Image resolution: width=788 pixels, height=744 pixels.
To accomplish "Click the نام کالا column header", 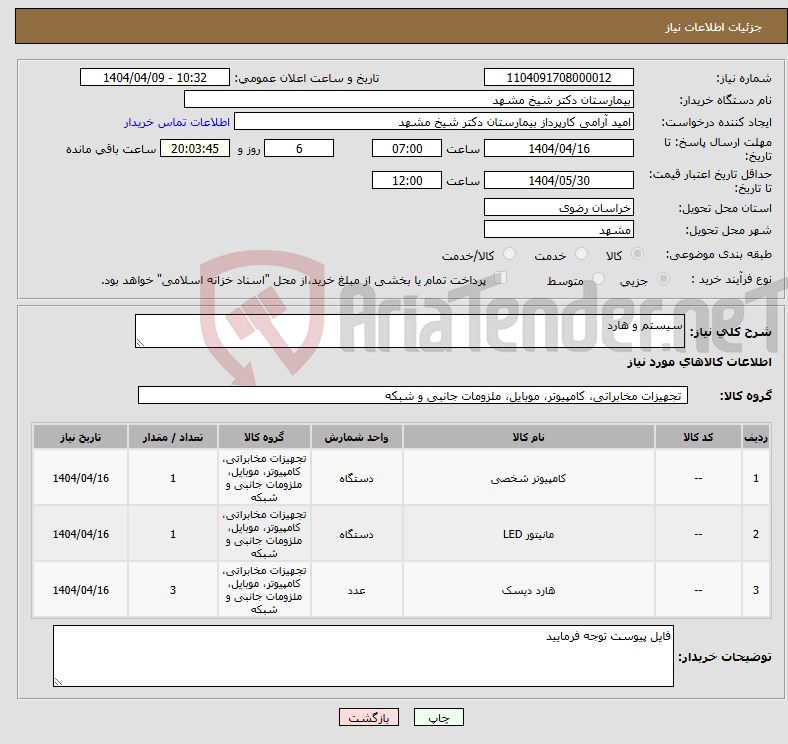I will [x=528, y=437].
